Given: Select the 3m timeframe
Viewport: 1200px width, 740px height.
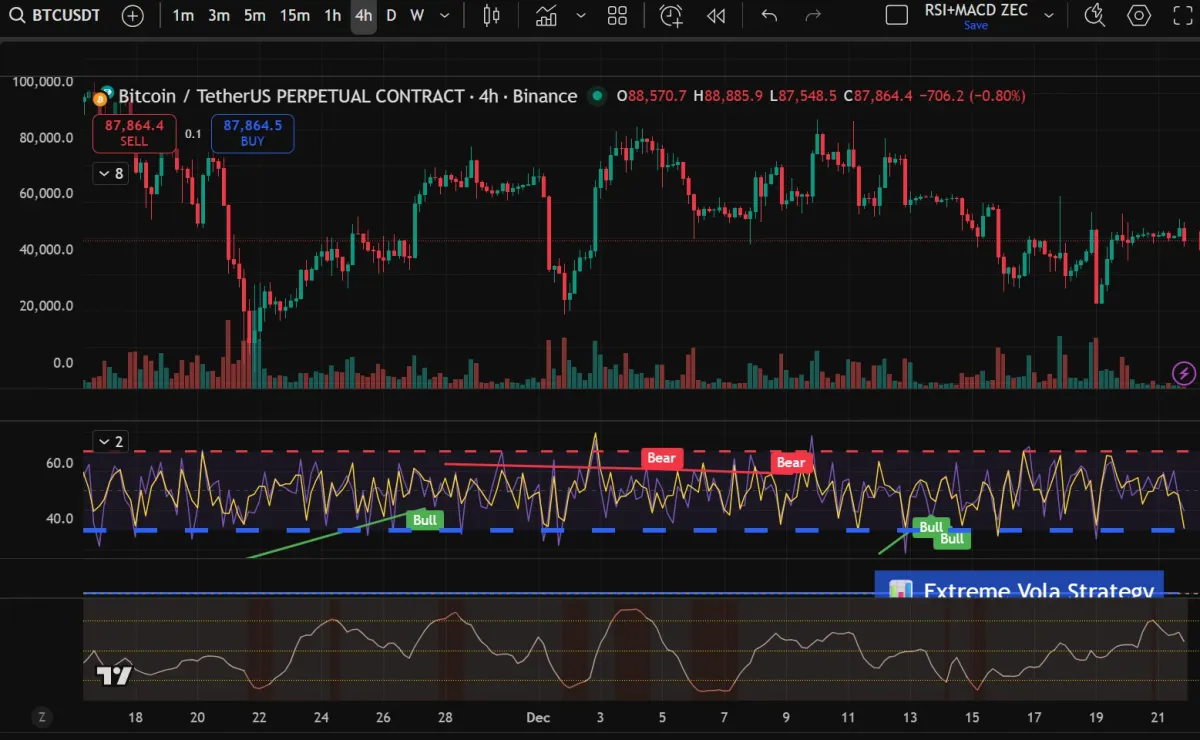Looking at the screenshot, I should pos(219,15).
